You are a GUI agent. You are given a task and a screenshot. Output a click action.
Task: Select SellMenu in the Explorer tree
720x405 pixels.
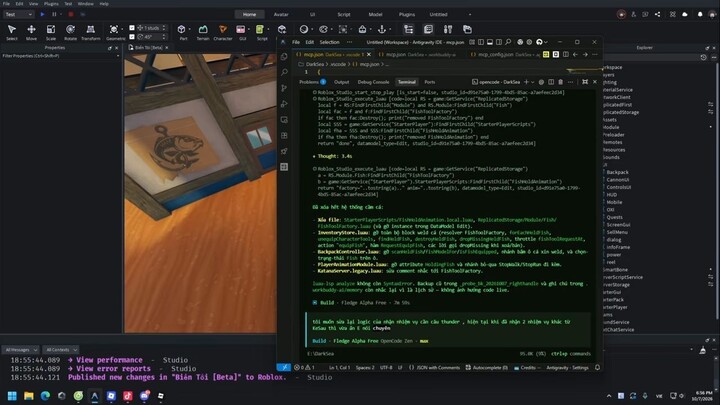(616, 232)
